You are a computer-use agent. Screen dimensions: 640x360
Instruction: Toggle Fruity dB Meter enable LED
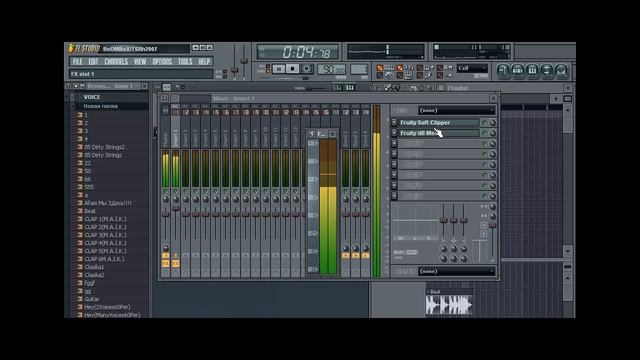[x=484, y=133]
